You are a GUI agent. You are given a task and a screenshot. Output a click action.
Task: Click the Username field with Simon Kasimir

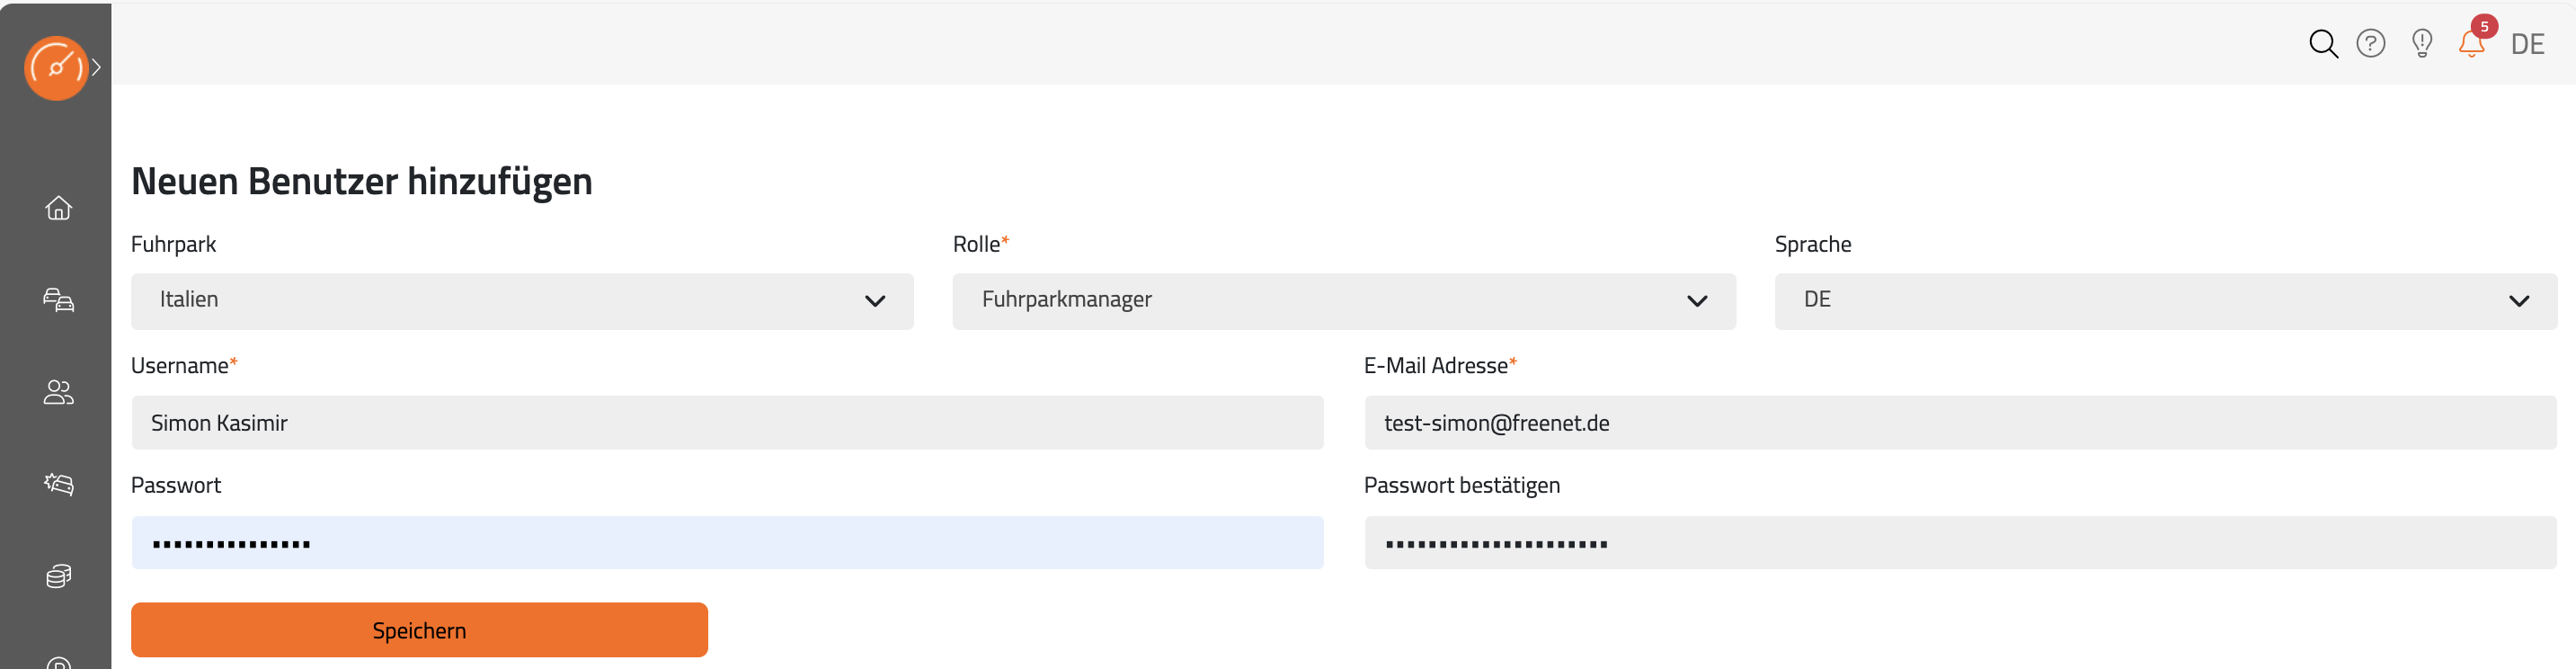tap(727, 423)
